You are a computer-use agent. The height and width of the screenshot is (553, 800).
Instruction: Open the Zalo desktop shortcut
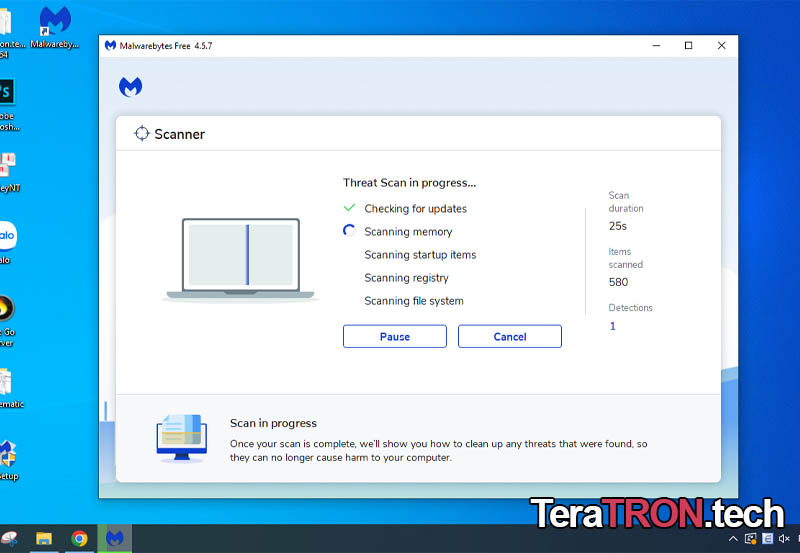point(8,243)
